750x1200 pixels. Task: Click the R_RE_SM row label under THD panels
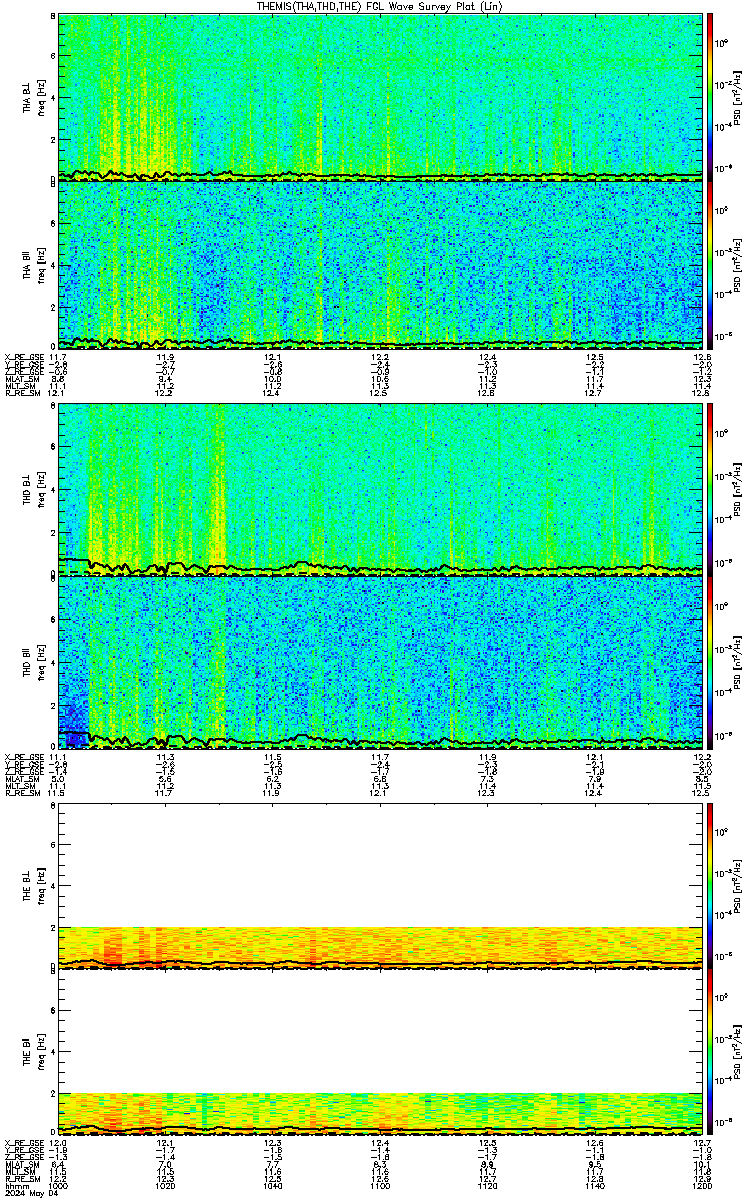click(x=19, y=793)
